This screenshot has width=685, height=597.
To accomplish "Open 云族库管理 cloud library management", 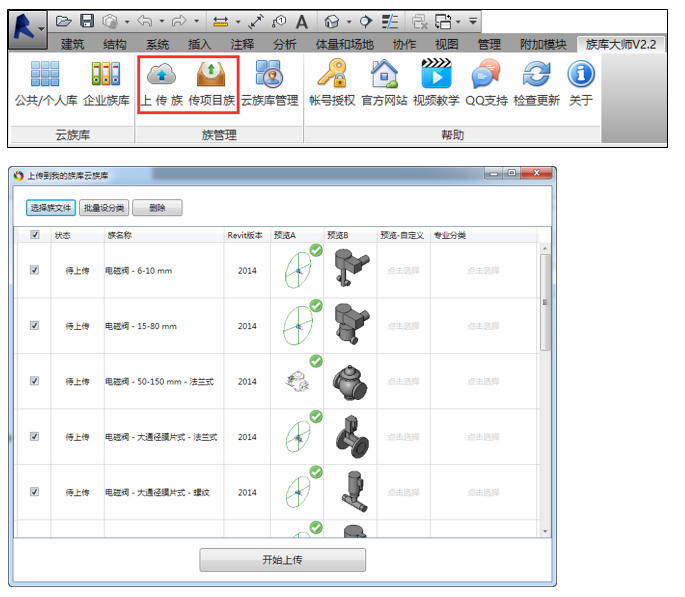I will coord(269,77).
